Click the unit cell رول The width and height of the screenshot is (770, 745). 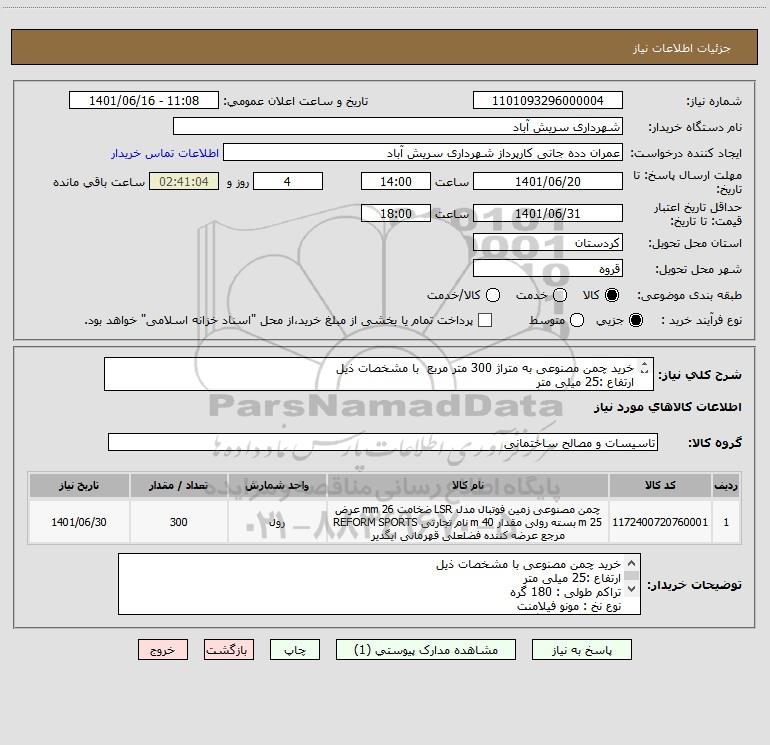pos(277,522)
